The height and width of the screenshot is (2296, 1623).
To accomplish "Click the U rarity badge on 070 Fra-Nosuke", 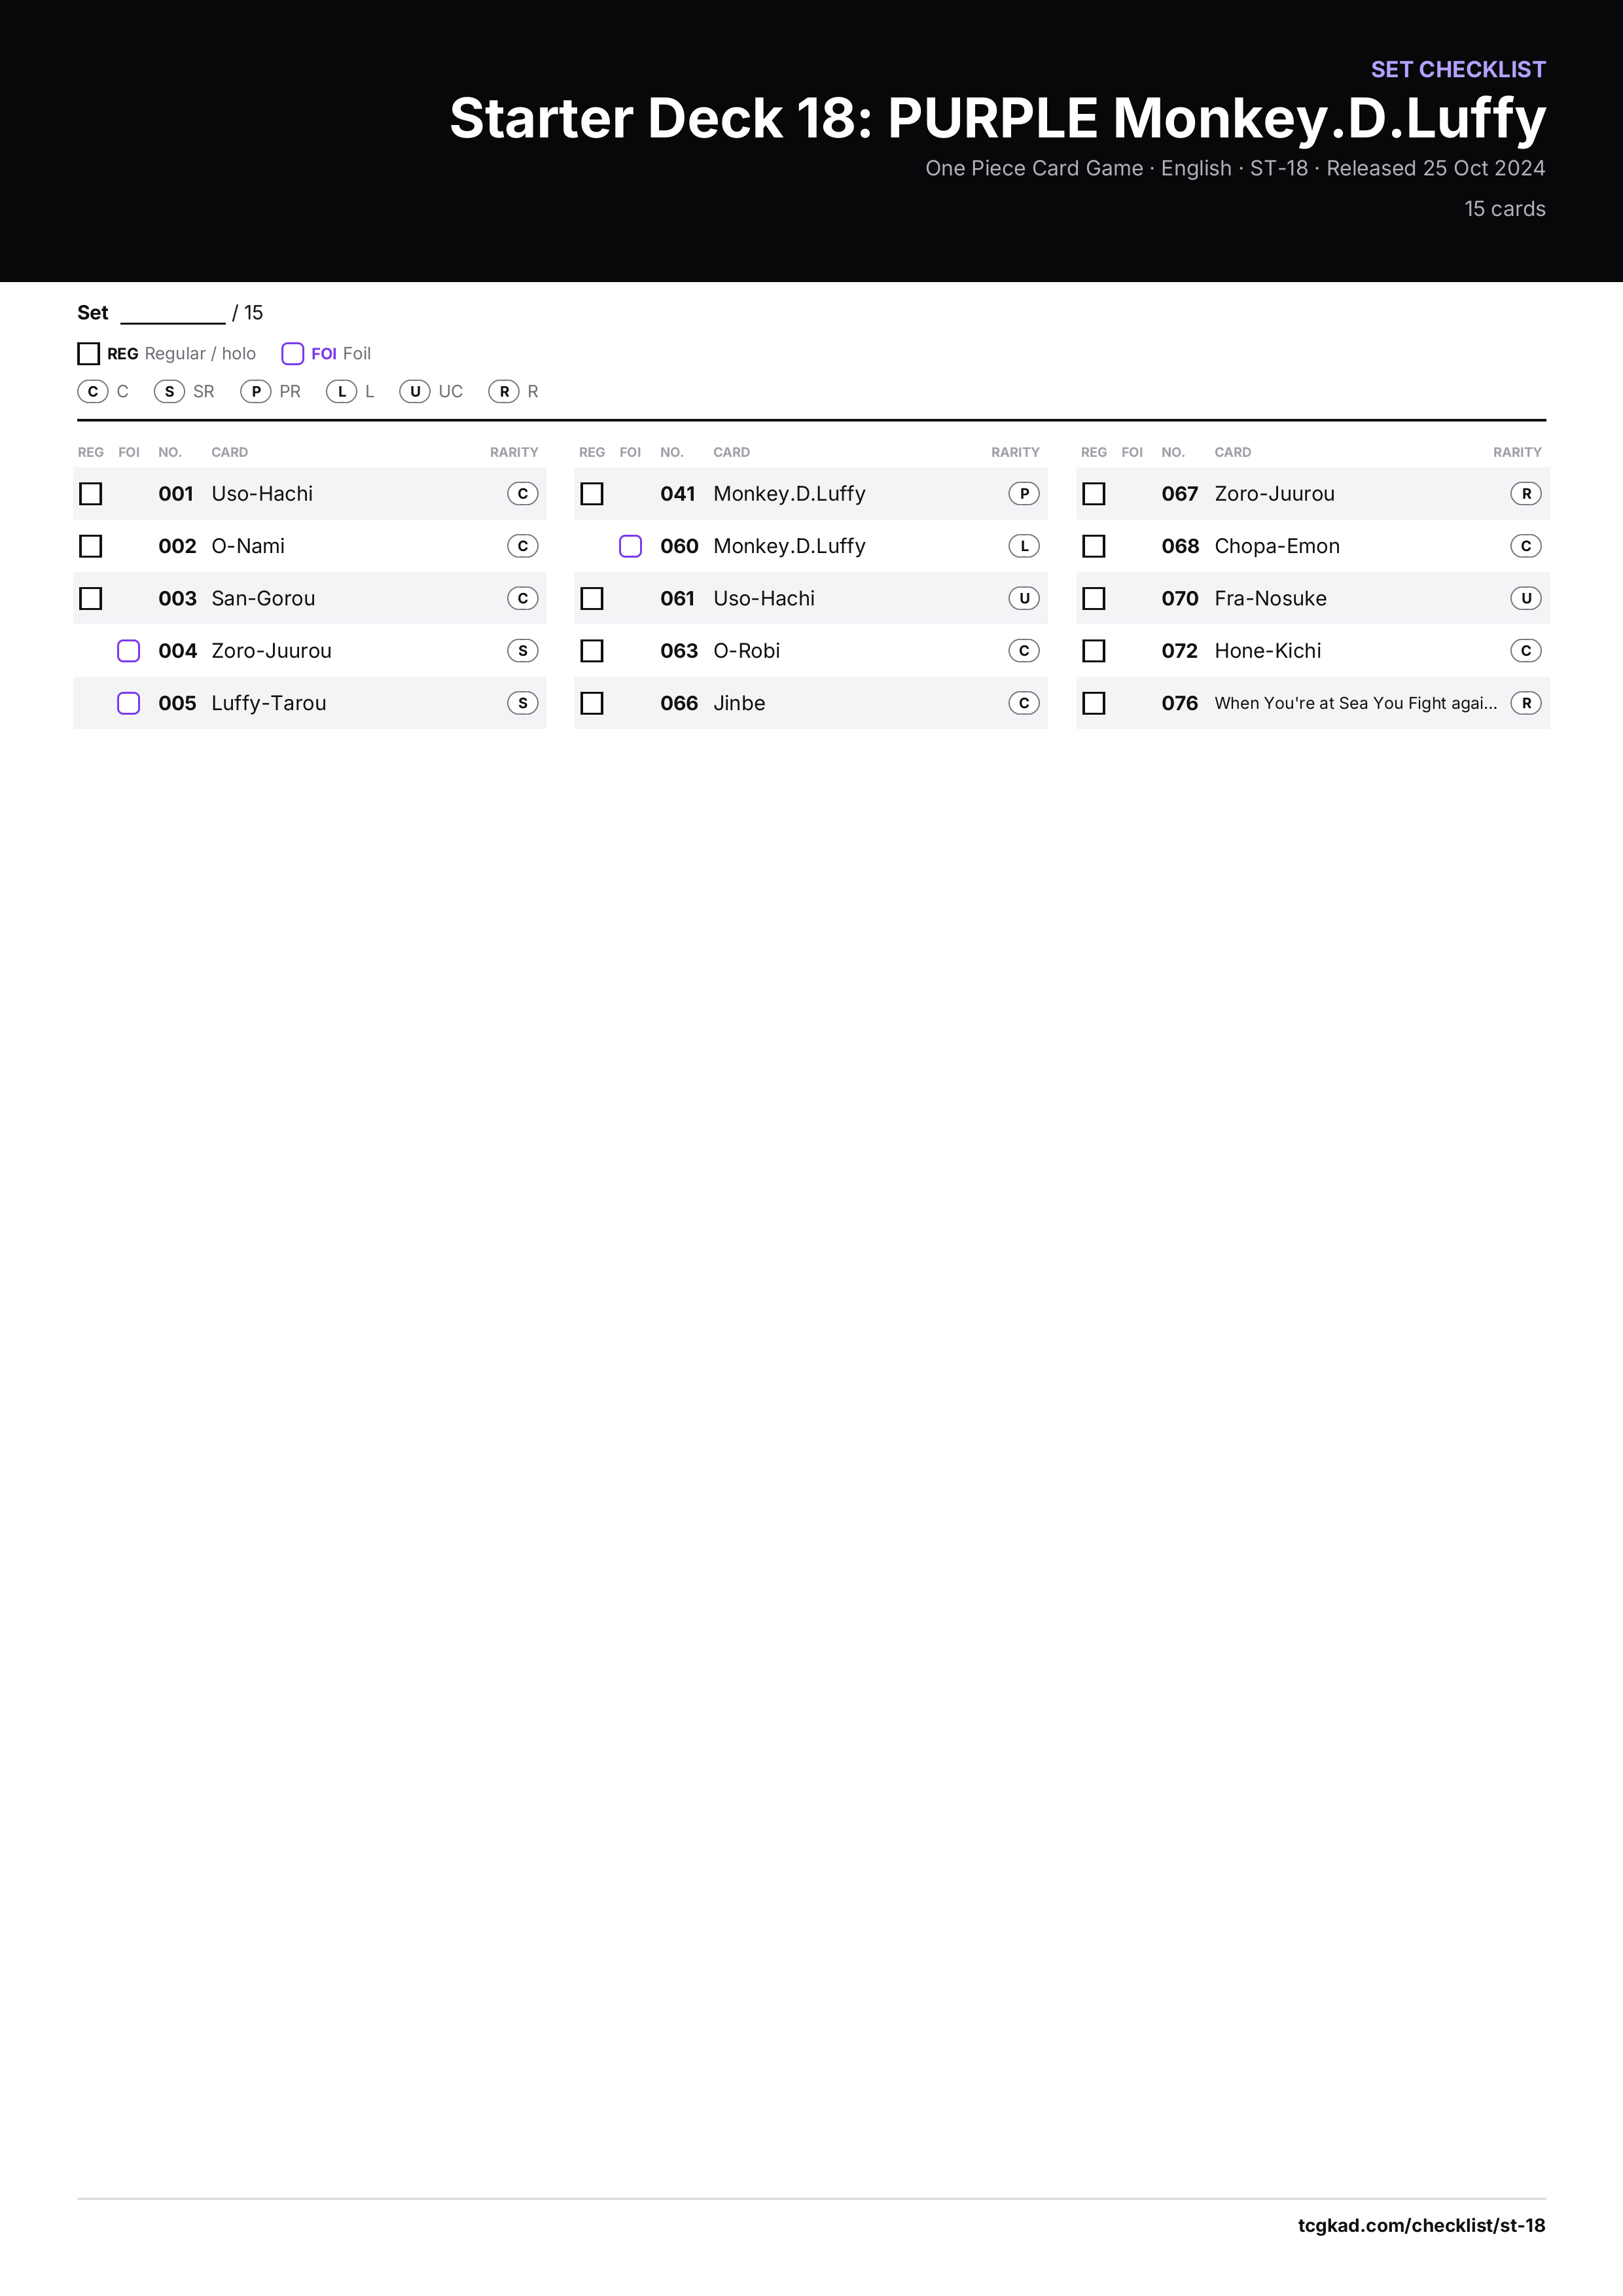I will coord(1526,598).
